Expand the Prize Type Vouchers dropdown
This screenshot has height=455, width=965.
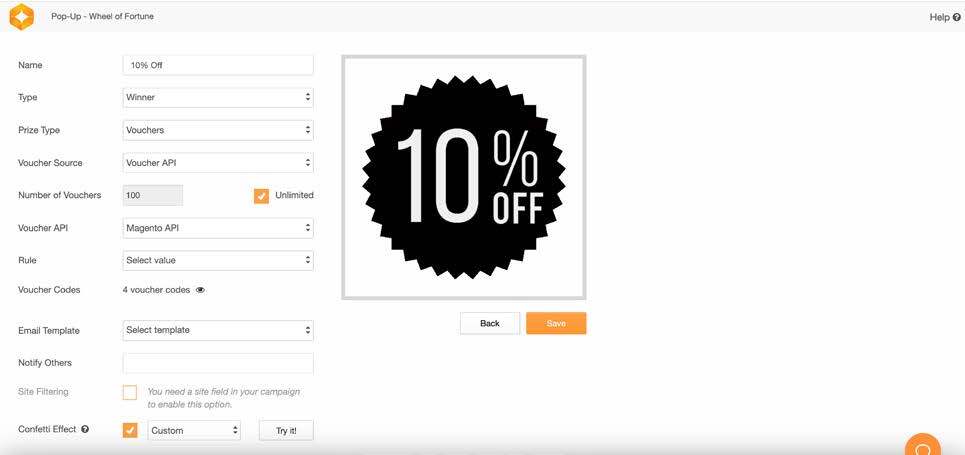tap(218, 130)
